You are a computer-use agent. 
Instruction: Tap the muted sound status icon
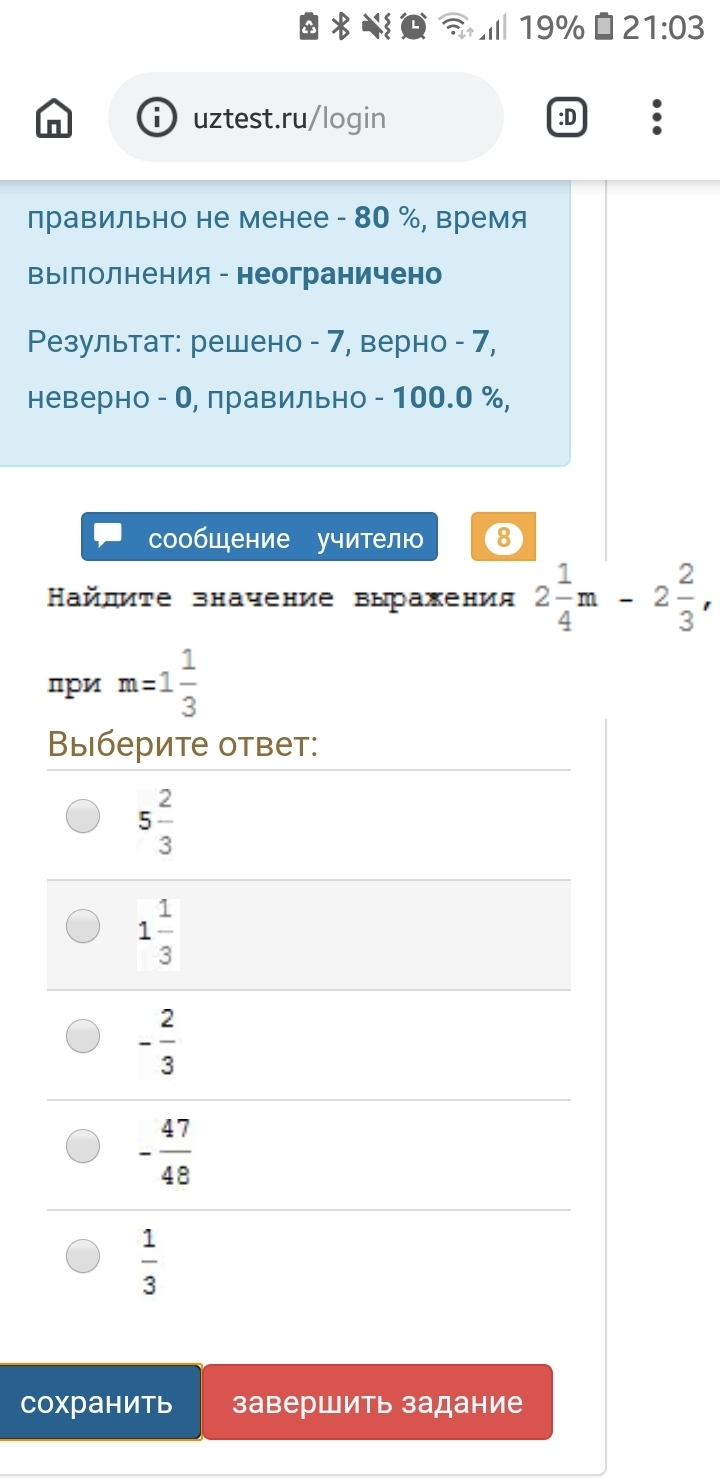376,27
